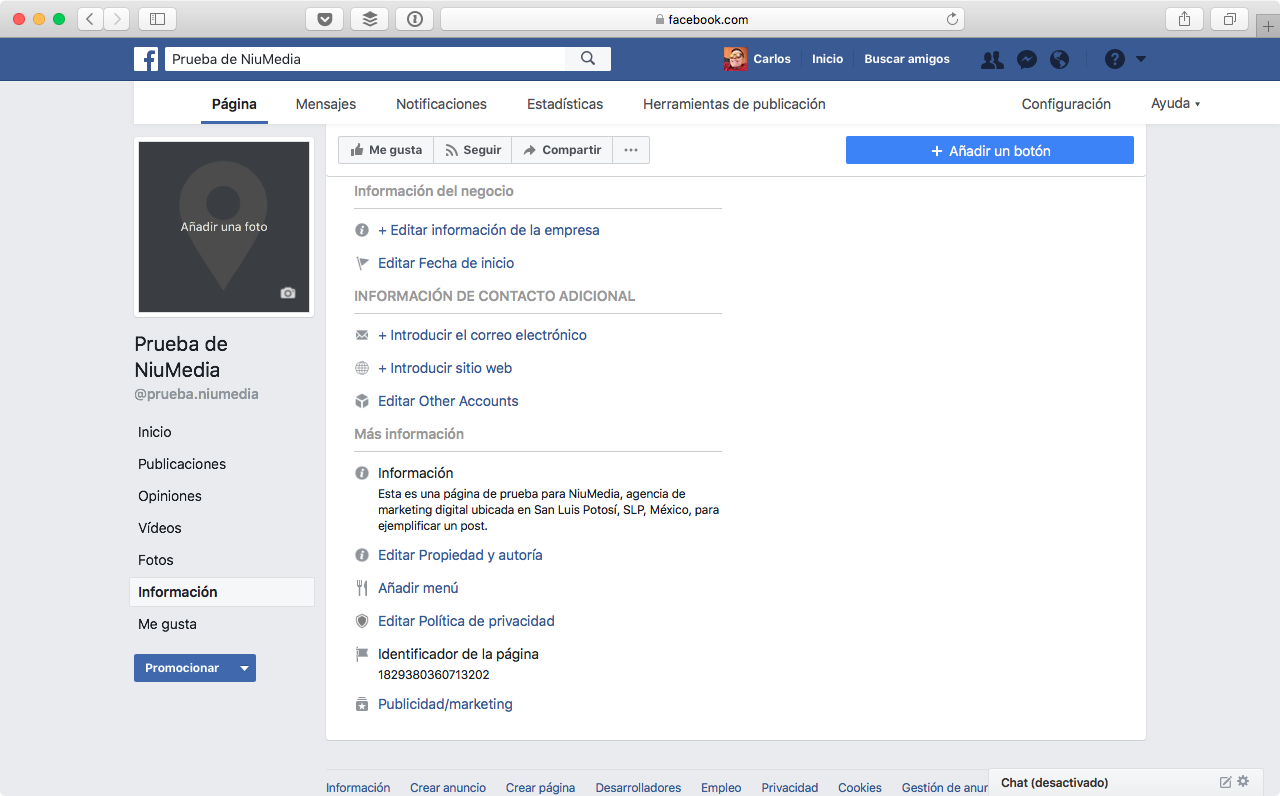Click Añadir un botón

click(990, 150)
